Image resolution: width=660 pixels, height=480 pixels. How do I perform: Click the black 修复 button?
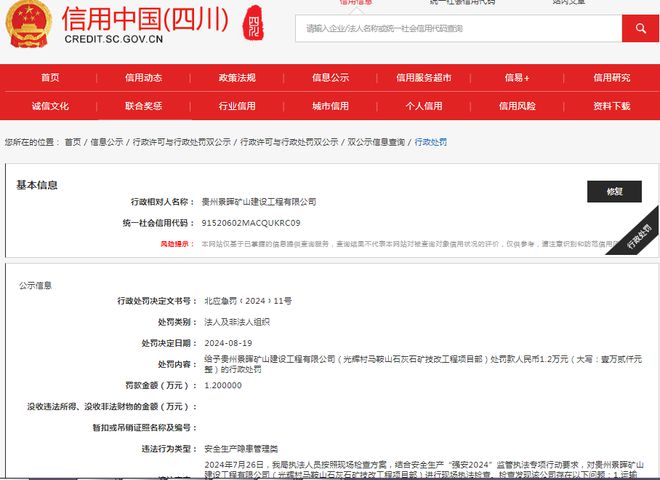pyautogui.click(x=615, y=192)
